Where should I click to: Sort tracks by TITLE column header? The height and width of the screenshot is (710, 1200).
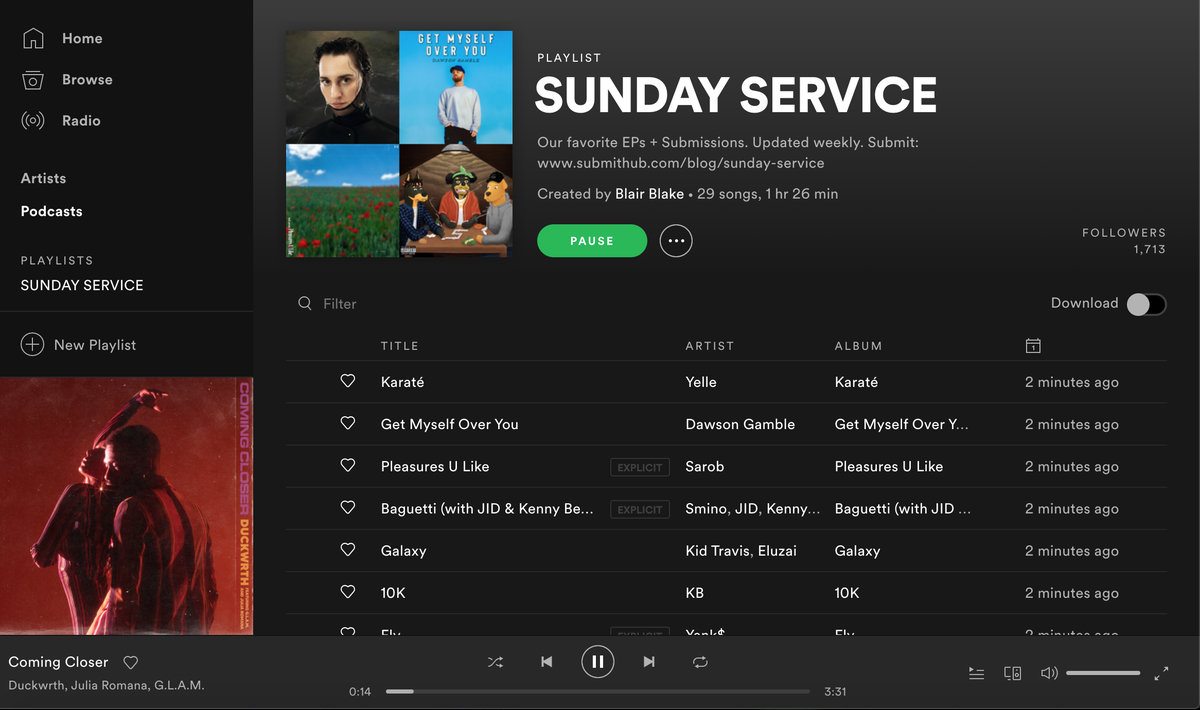tap(399, 345)
